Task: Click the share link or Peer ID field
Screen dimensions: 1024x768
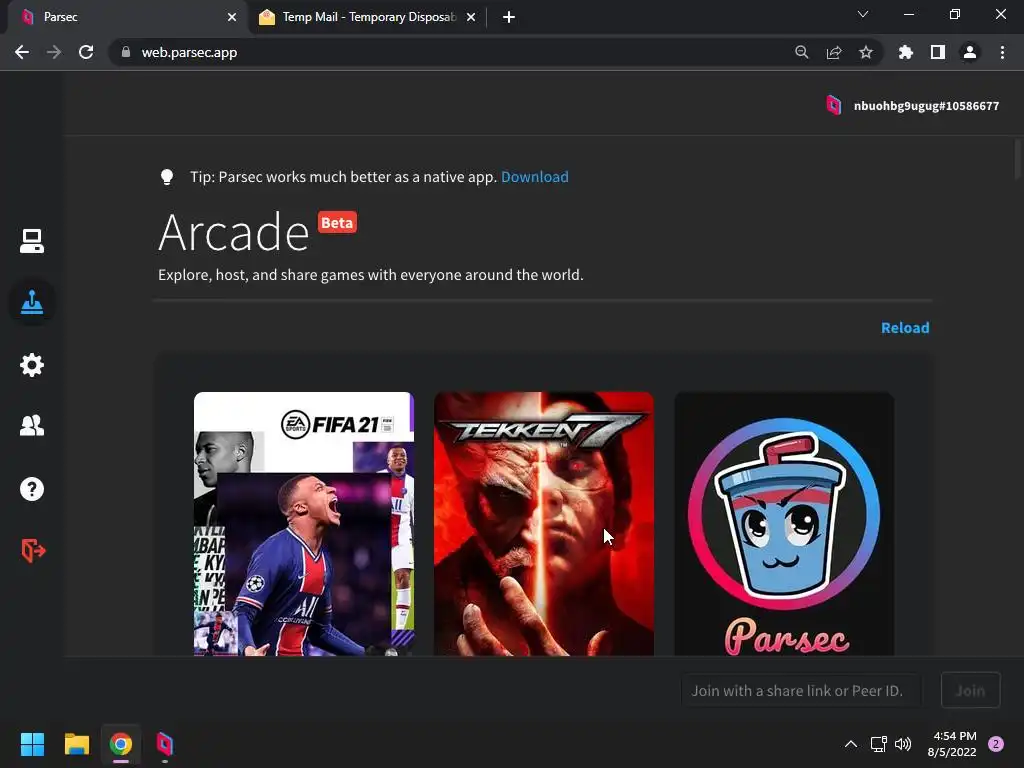Action: 801,690
